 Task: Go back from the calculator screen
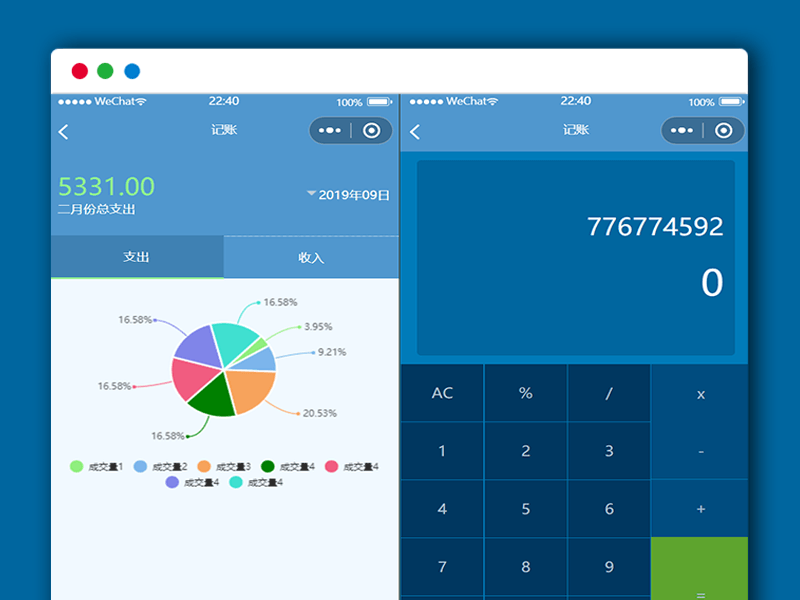coord(415,132)
